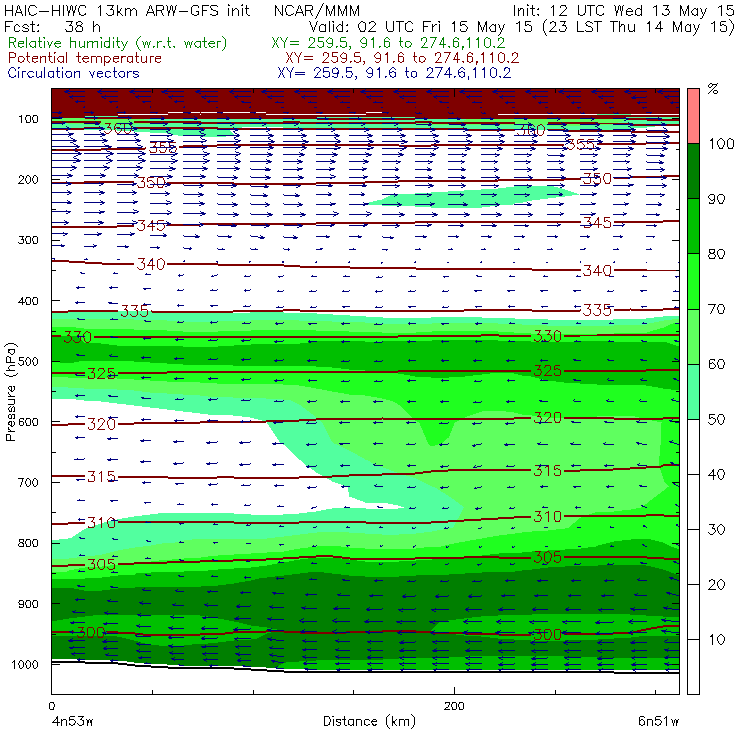Click the red 'Potential temperature' legend label
The width and height of the screenshot is (740, 740).
click(x=84, y=58)
